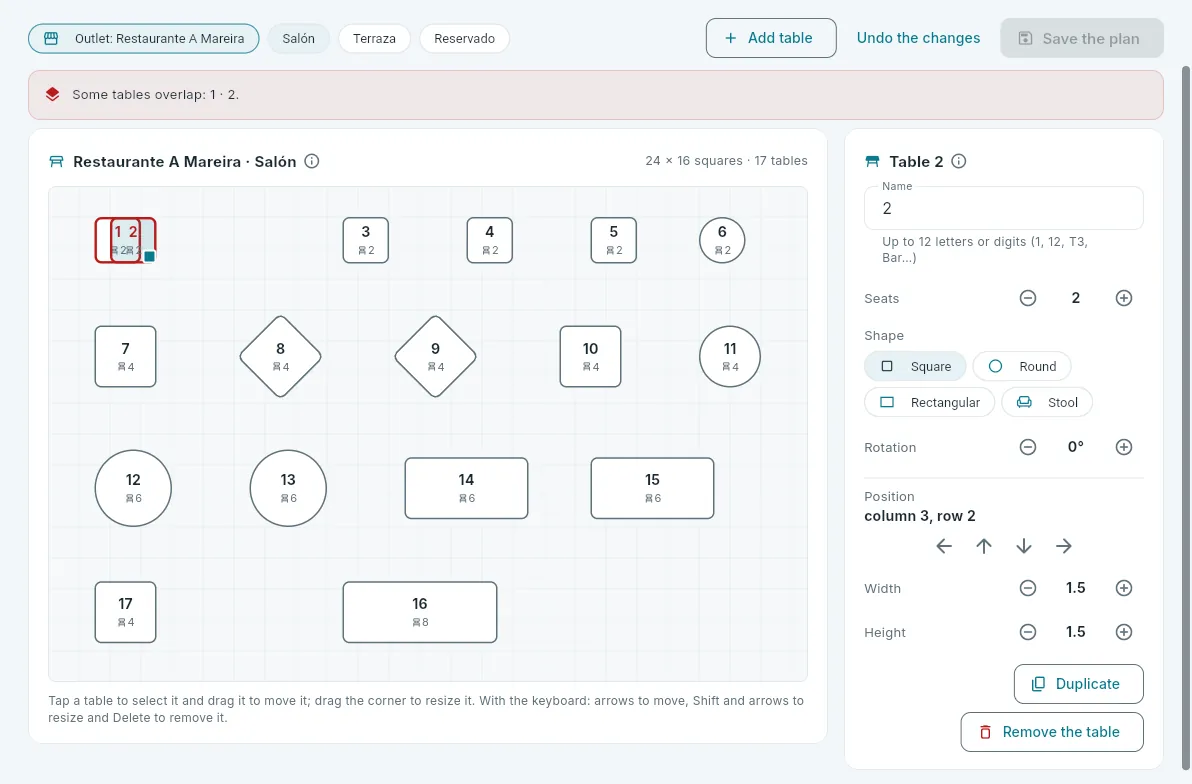The height and width of the screenshot is (784, 1192).
Task: Decrease the Seats count
Action: coord(1028,298)
